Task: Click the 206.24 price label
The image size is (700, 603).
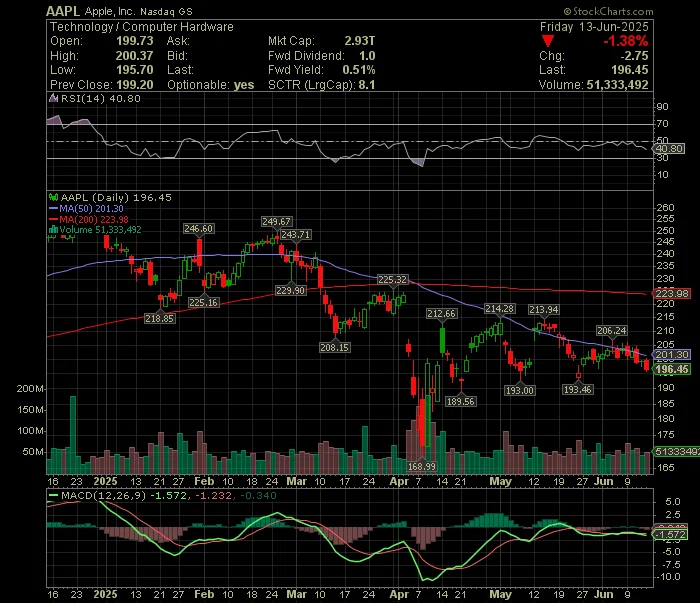Action: point(612,330)
